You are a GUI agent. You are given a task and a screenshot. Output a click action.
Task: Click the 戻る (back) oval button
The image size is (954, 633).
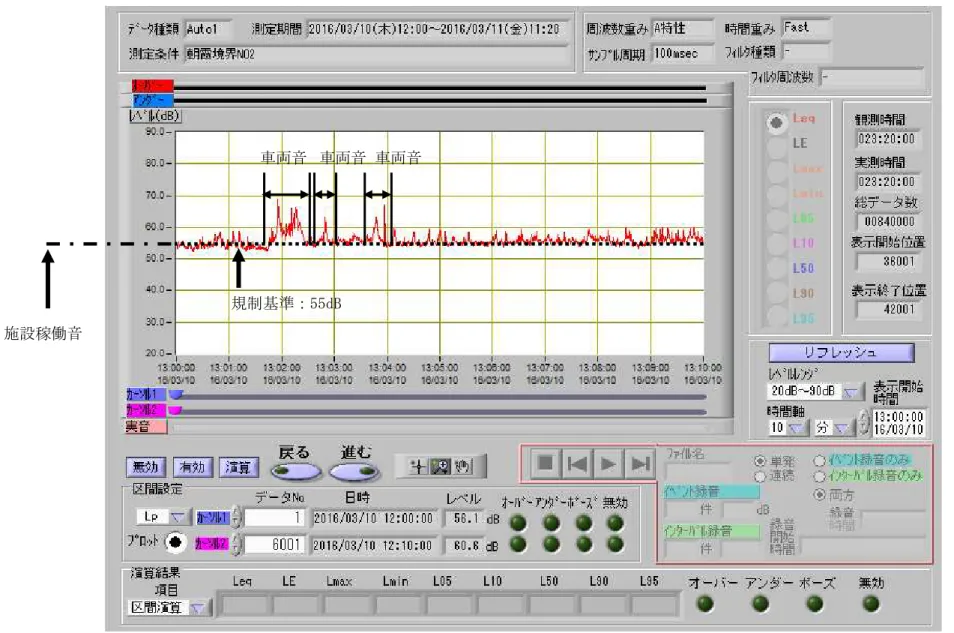click(x=296, y=472)
